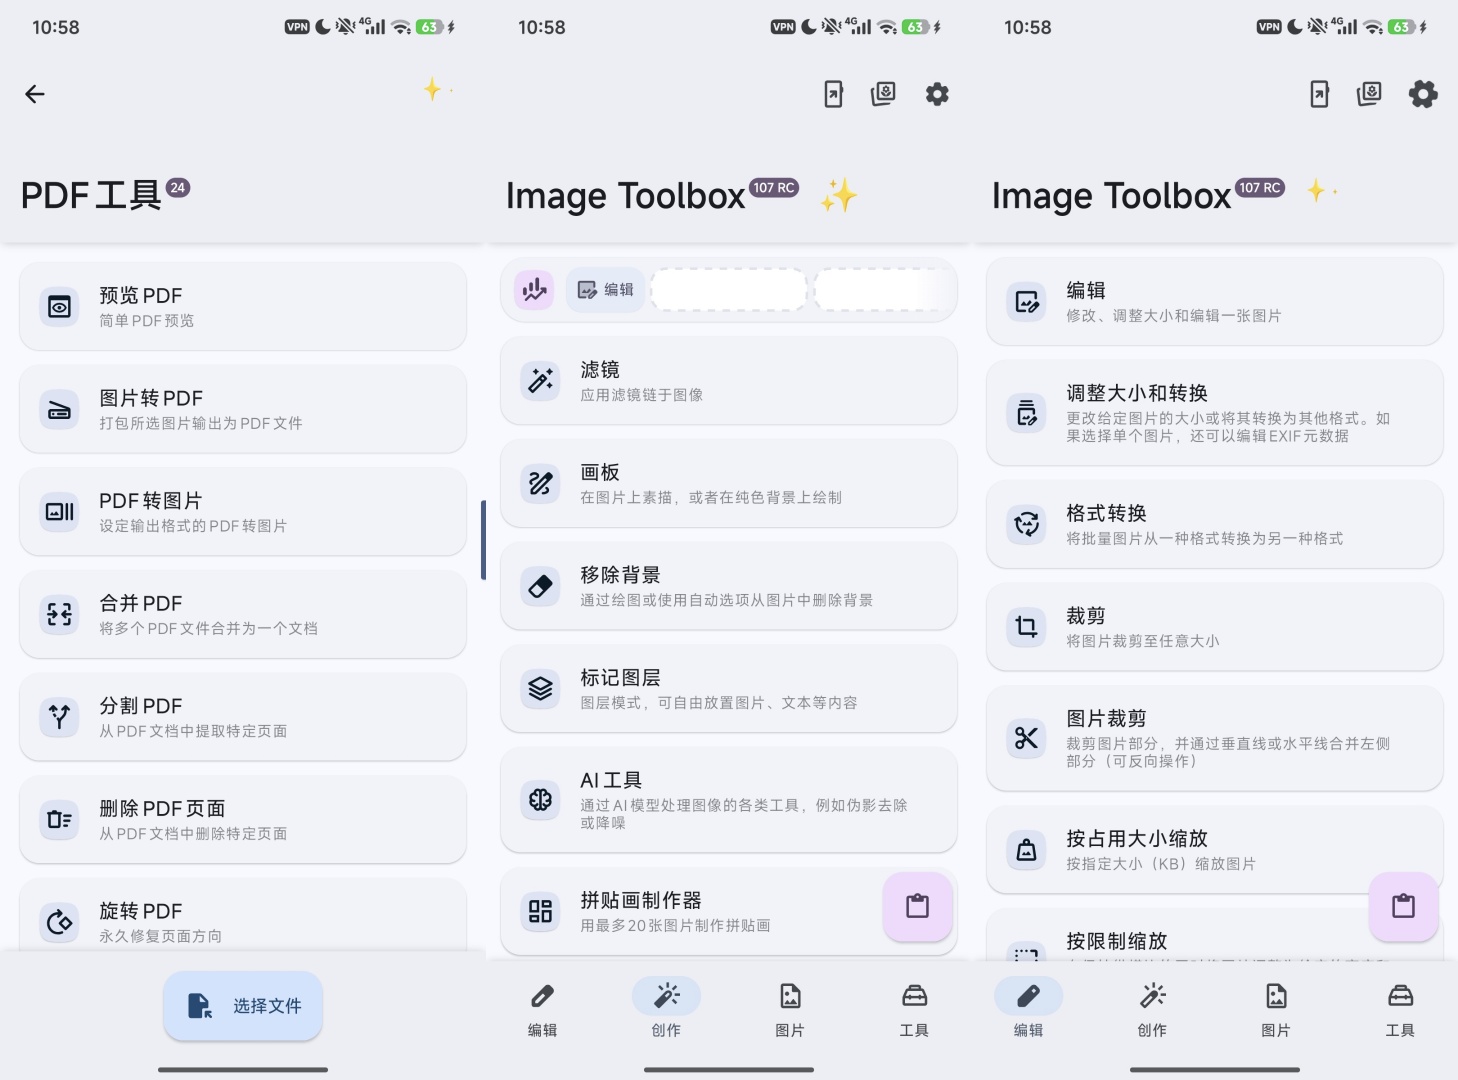The height and width of the screenshot is (1080, 1458).
Task: Tap the image collection icon in right screen header
Action: point(1369,94)
